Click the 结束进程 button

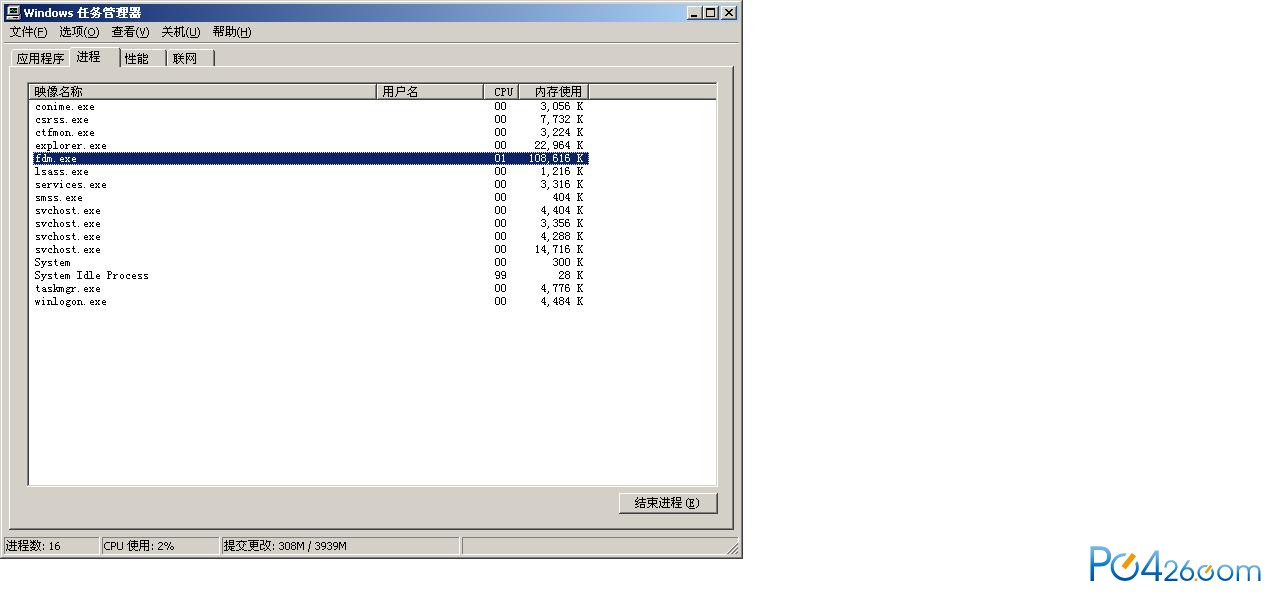tap(668, 503)
